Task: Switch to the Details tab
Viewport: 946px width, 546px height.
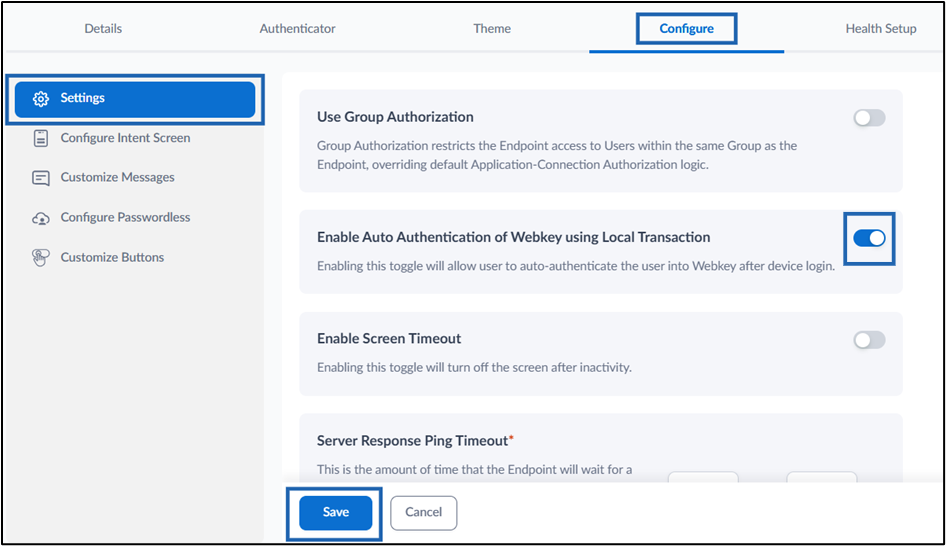Action: pos(103,28)
